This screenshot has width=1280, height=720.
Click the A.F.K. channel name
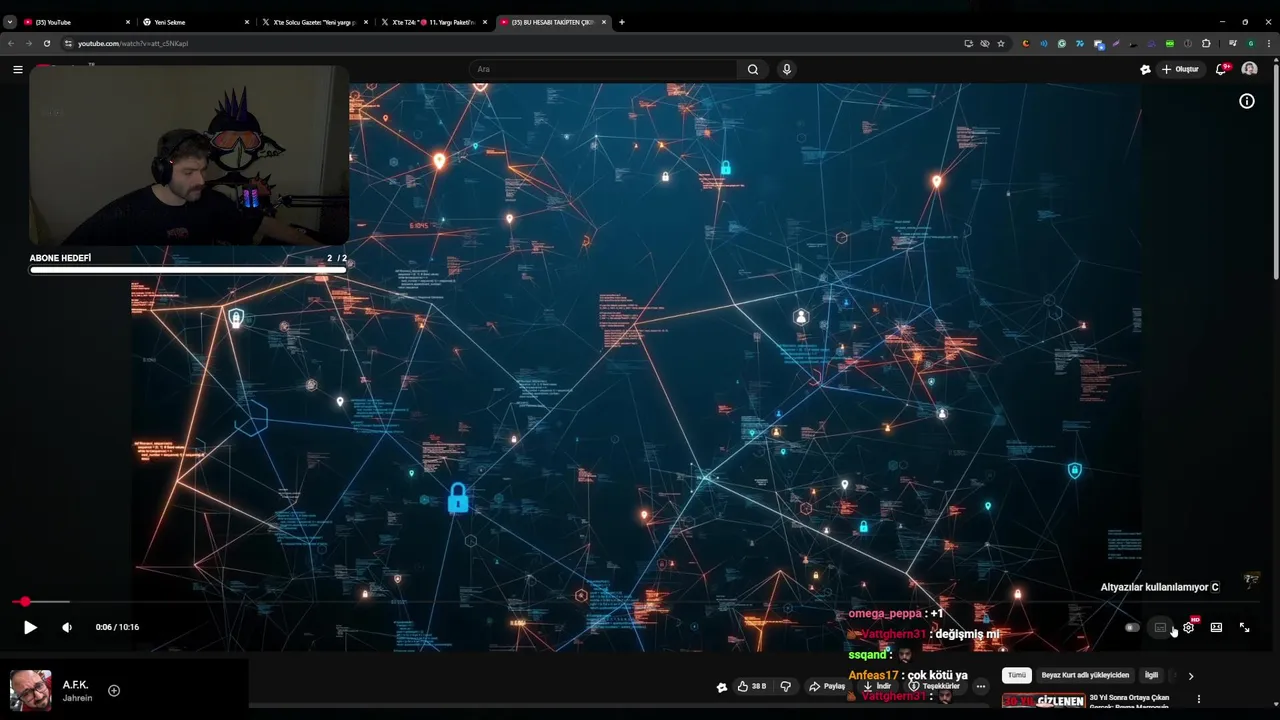[x=75, y=685]
